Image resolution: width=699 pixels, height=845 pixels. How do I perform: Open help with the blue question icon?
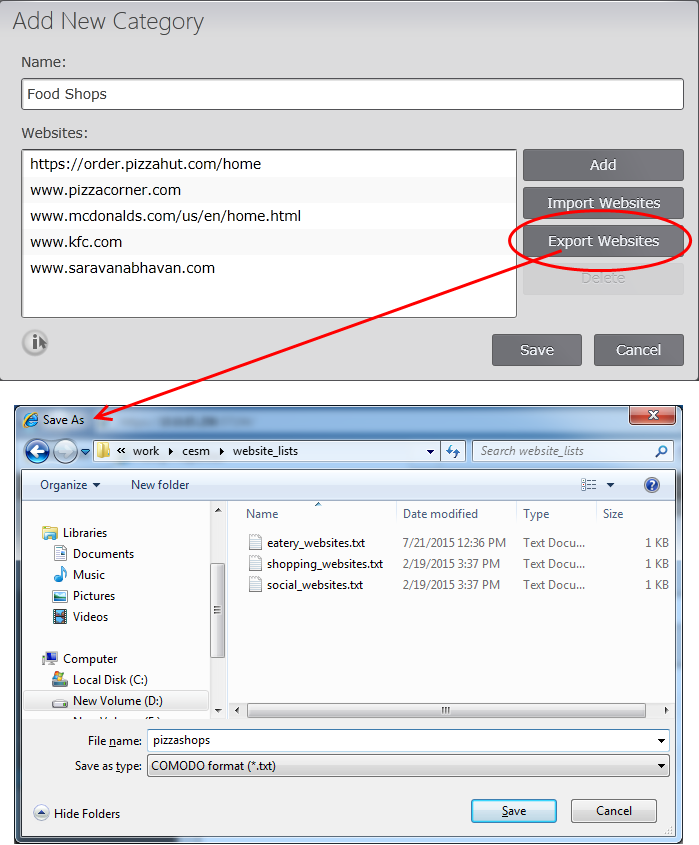(652, 485)
